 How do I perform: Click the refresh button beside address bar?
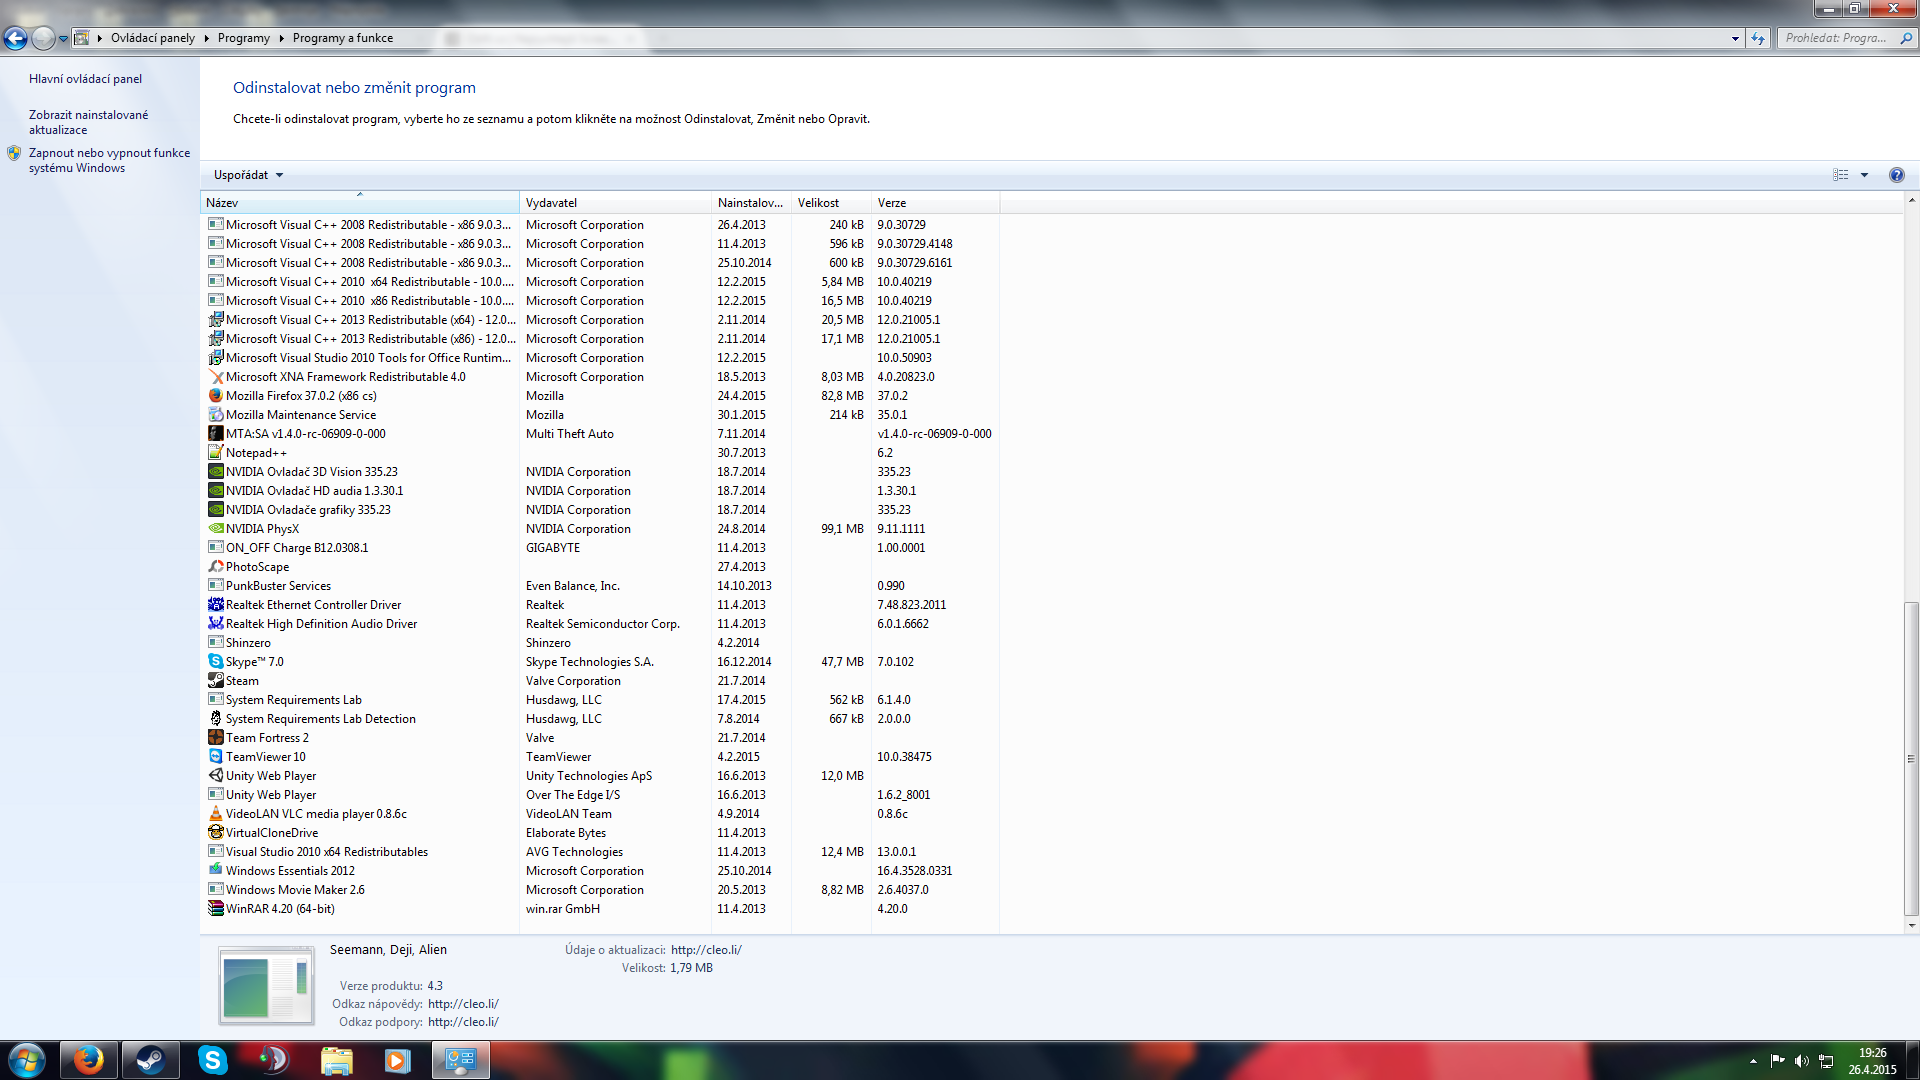click(x=1758, y=38)
